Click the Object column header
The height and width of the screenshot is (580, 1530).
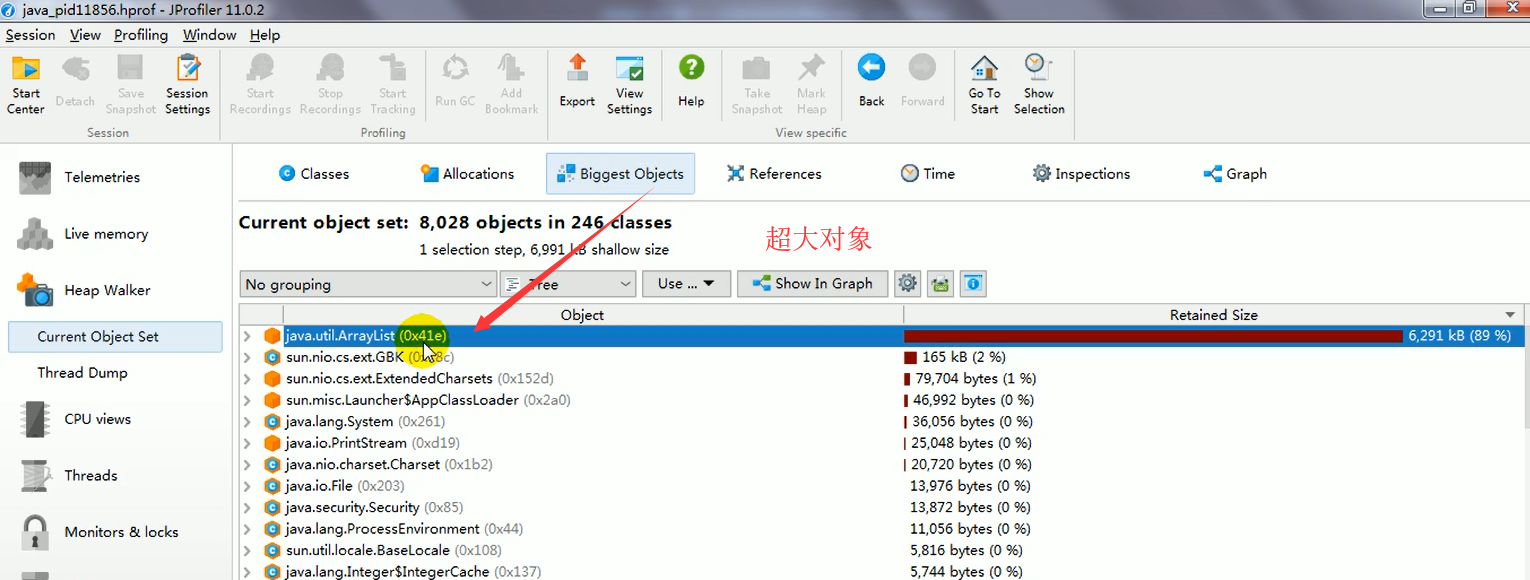point(582,315)
